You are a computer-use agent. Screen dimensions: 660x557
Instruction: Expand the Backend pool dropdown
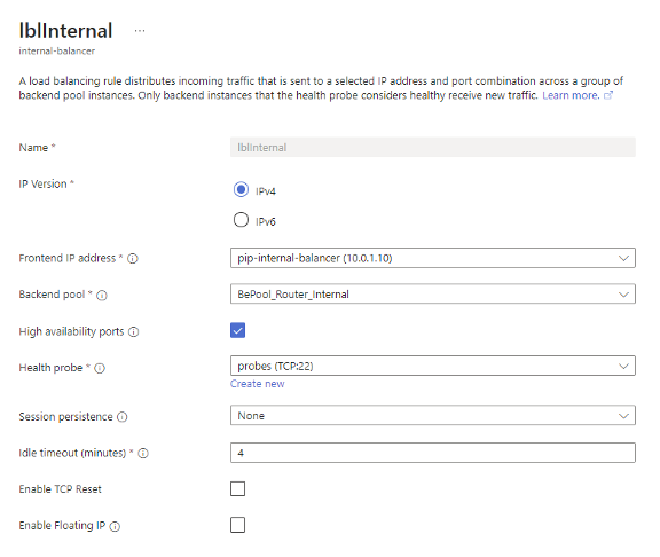point(432,294)
